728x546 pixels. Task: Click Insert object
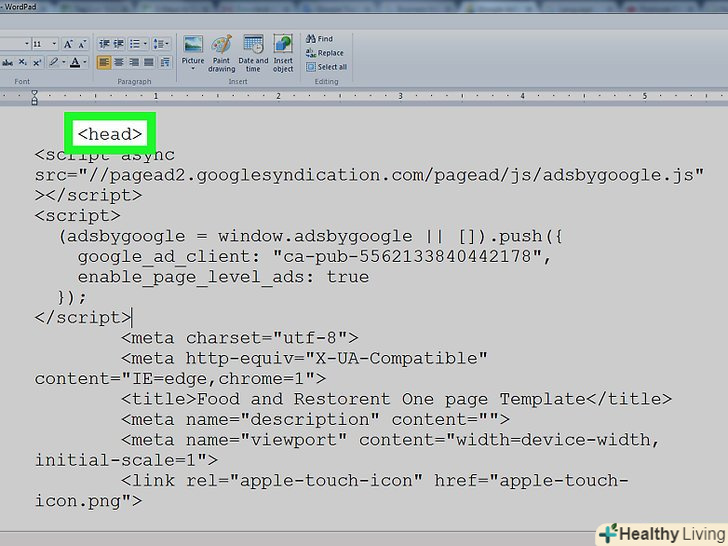click(x=283, y=53)
